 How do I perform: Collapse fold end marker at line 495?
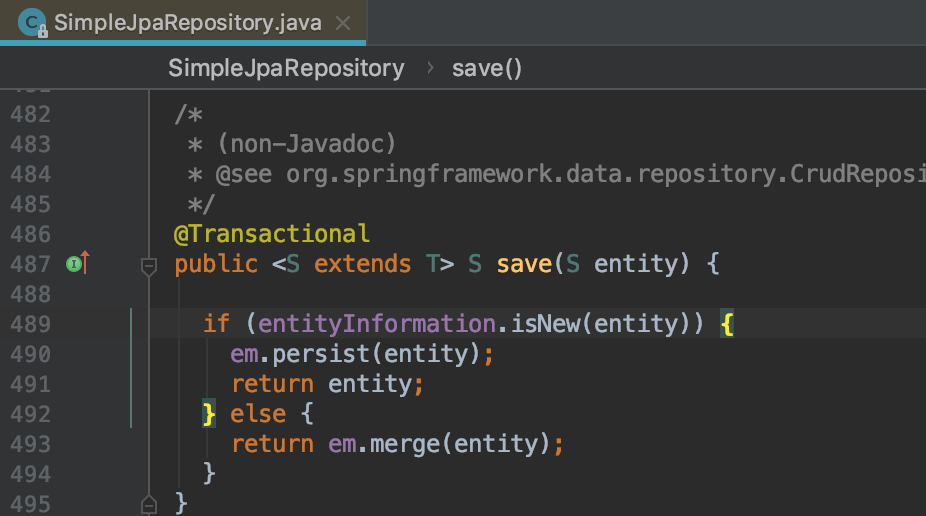(x=149, y=505)
